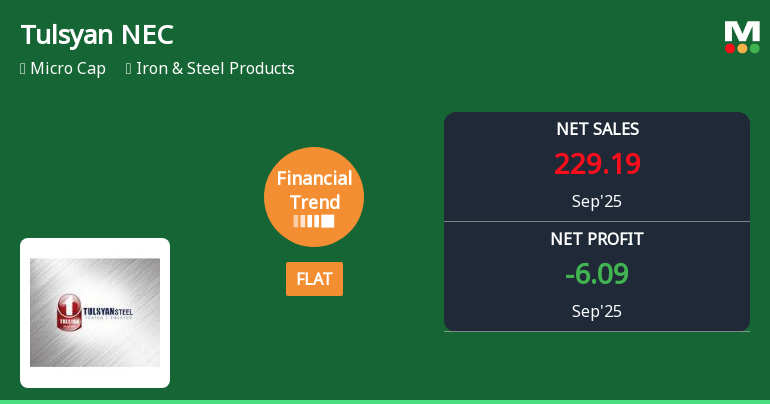Open the Tulsyan Steel logo thumbnail
The width and height of the screenshot is (770, 404).
tap(95, 312)
